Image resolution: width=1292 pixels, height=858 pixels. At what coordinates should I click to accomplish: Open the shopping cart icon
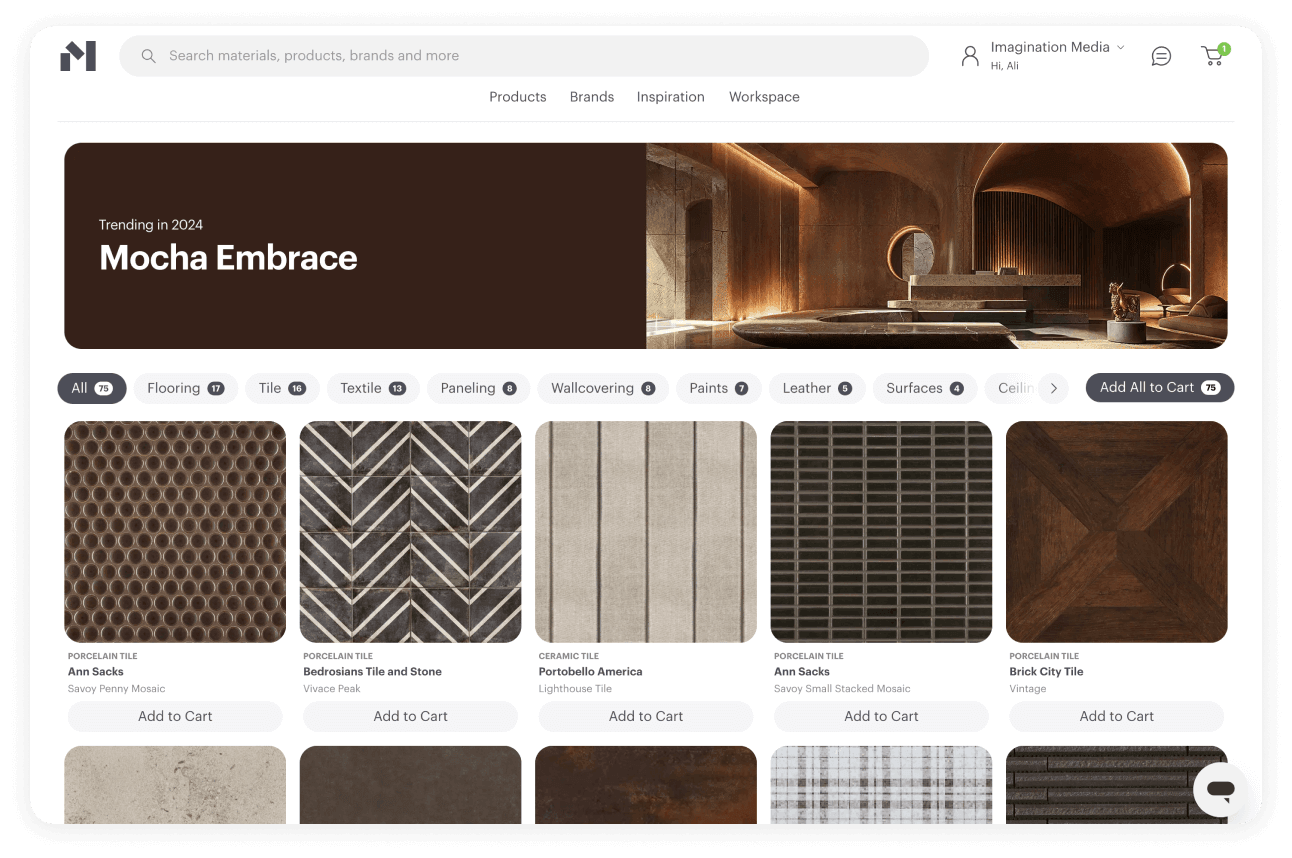1212,56
